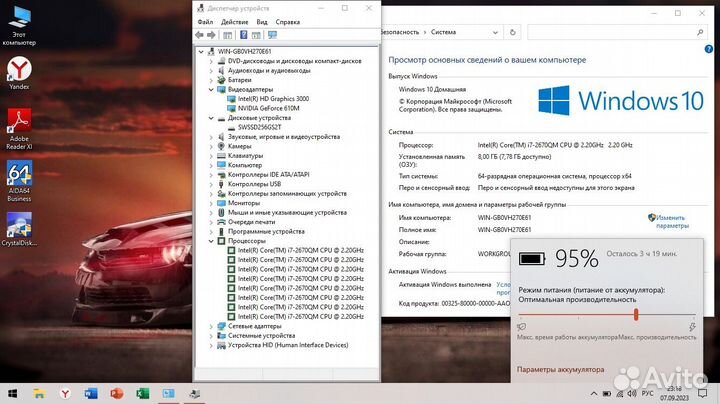The image size is (720, 404).
Task: Show hidden tray icons chevron
Action: click(x=594, y=393)
